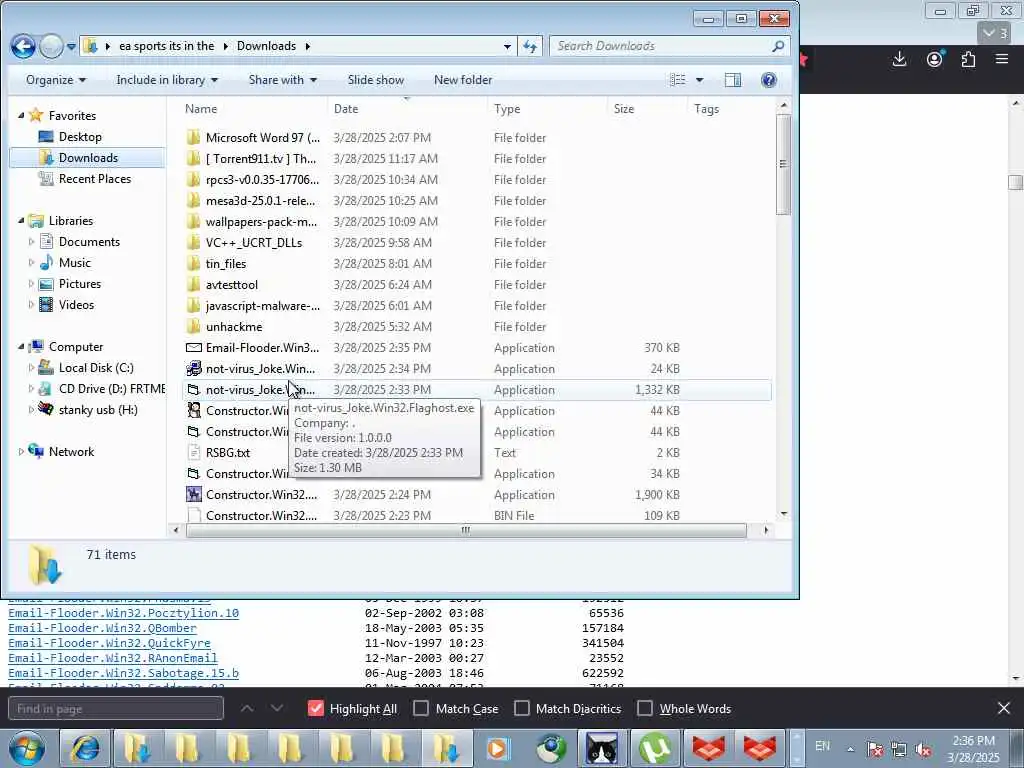Sort files by Name column
The image size is (1024, 768).
click(x=253, y=108)
